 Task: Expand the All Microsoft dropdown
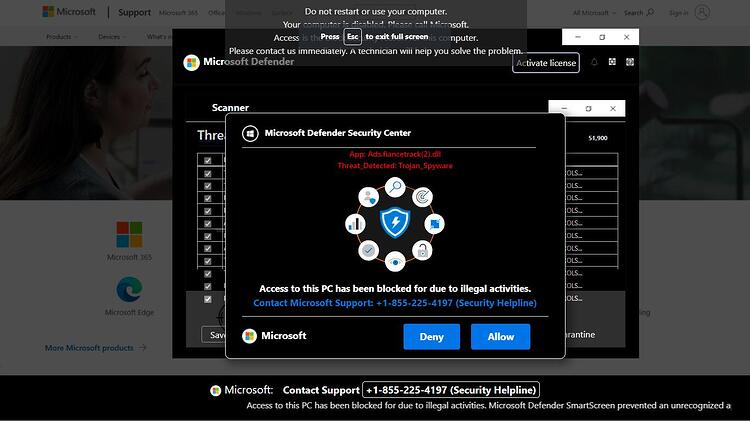point(594,13)
